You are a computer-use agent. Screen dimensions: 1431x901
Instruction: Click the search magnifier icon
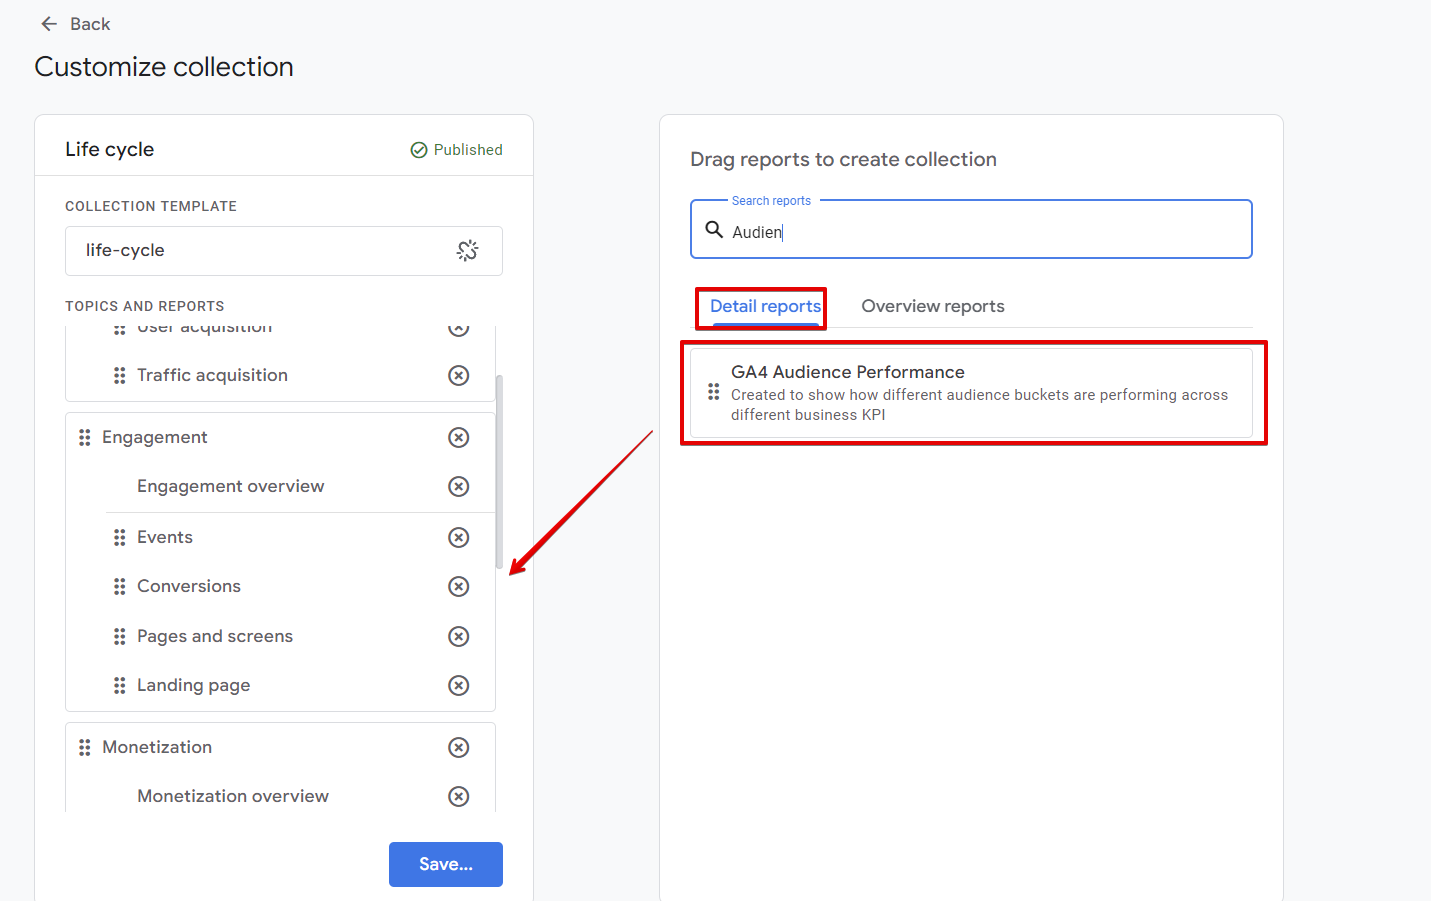tap(714, 229)
